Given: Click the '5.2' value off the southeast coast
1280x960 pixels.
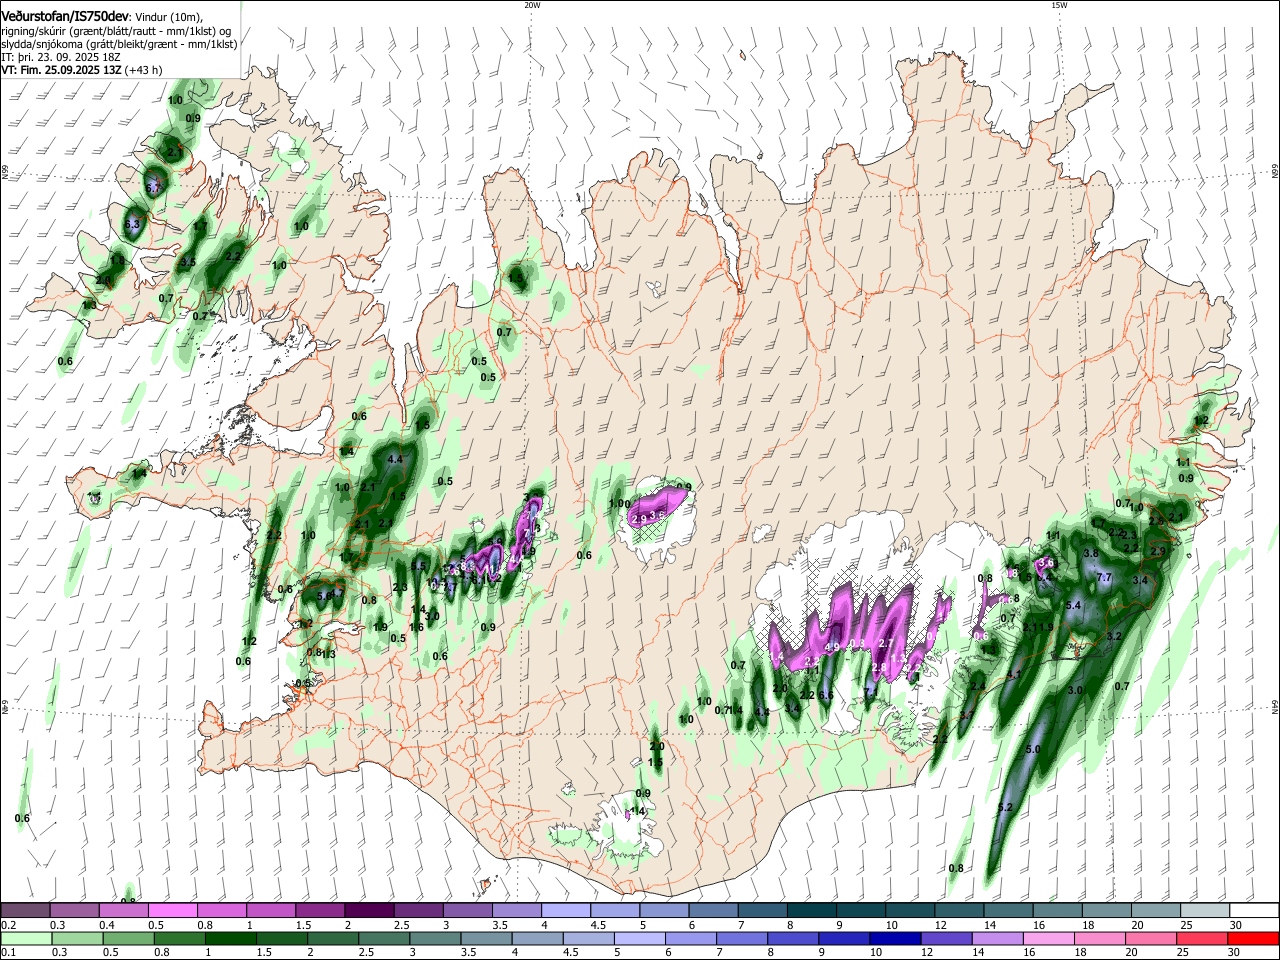Looking at the screenshot, I should [x=1006, y=807].
